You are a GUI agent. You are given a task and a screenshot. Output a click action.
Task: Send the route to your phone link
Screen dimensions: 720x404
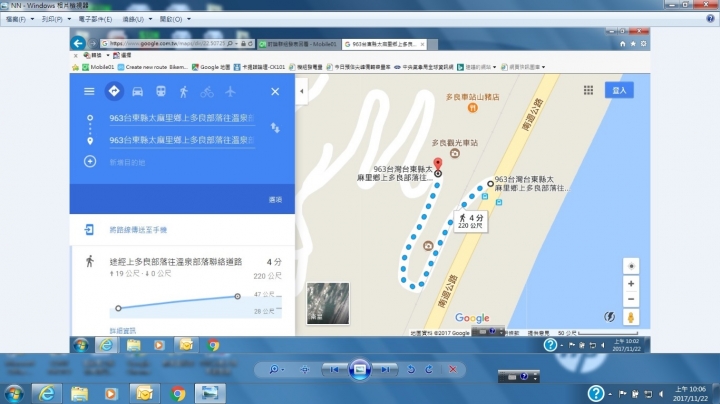point(138,230)
